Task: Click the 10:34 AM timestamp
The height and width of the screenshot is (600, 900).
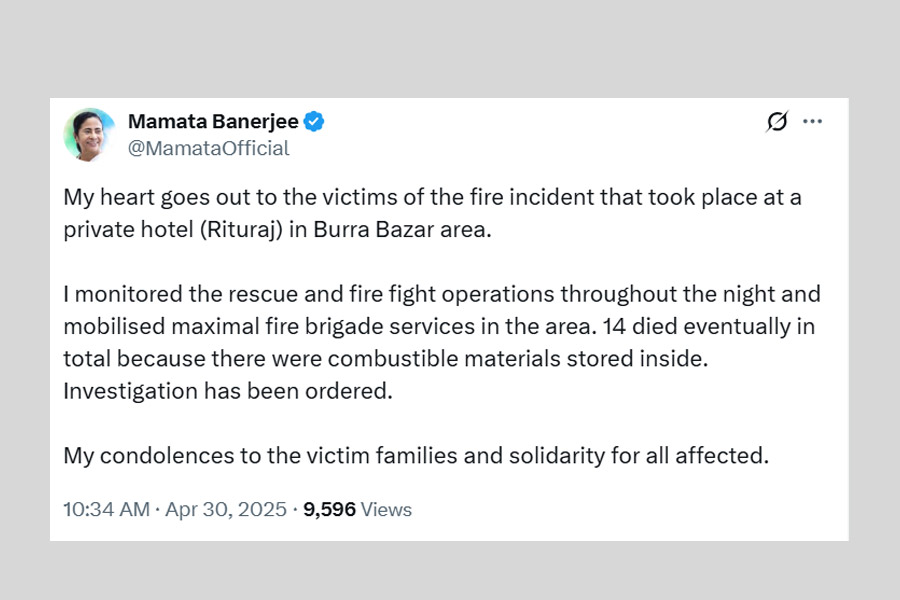Action: coord(105,509)
